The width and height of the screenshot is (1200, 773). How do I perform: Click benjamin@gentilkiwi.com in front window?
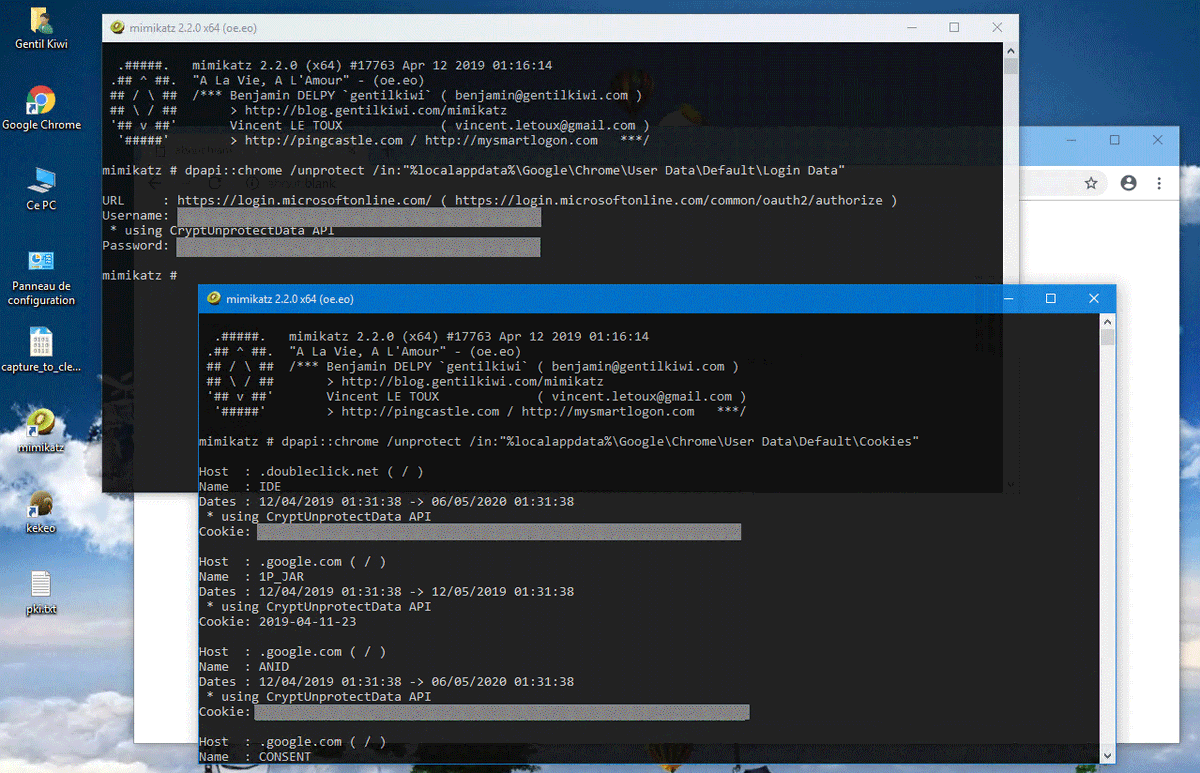[638, 366]
